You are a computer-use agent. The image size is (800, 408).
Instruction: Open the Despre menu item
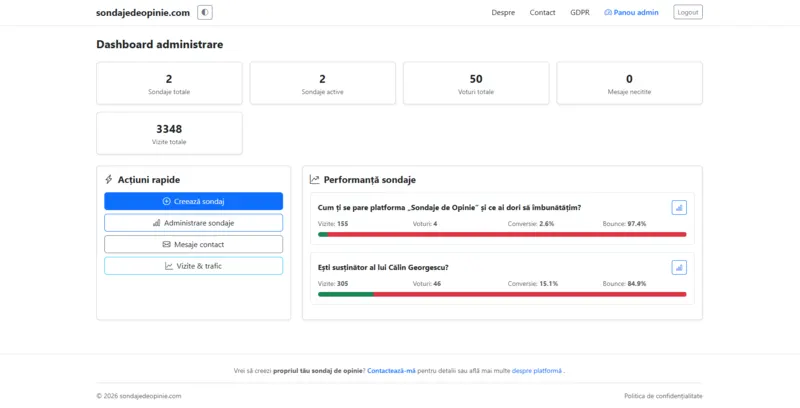[x=503, y=12]
